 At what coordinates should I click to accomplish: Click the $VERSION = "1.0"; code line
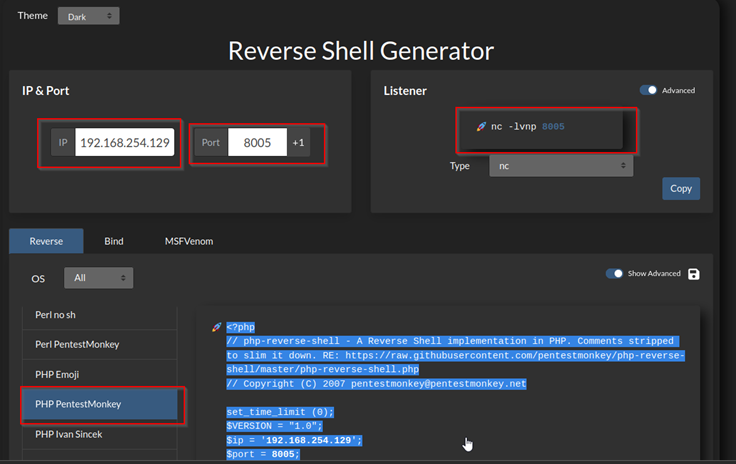(x=274, y=426)
